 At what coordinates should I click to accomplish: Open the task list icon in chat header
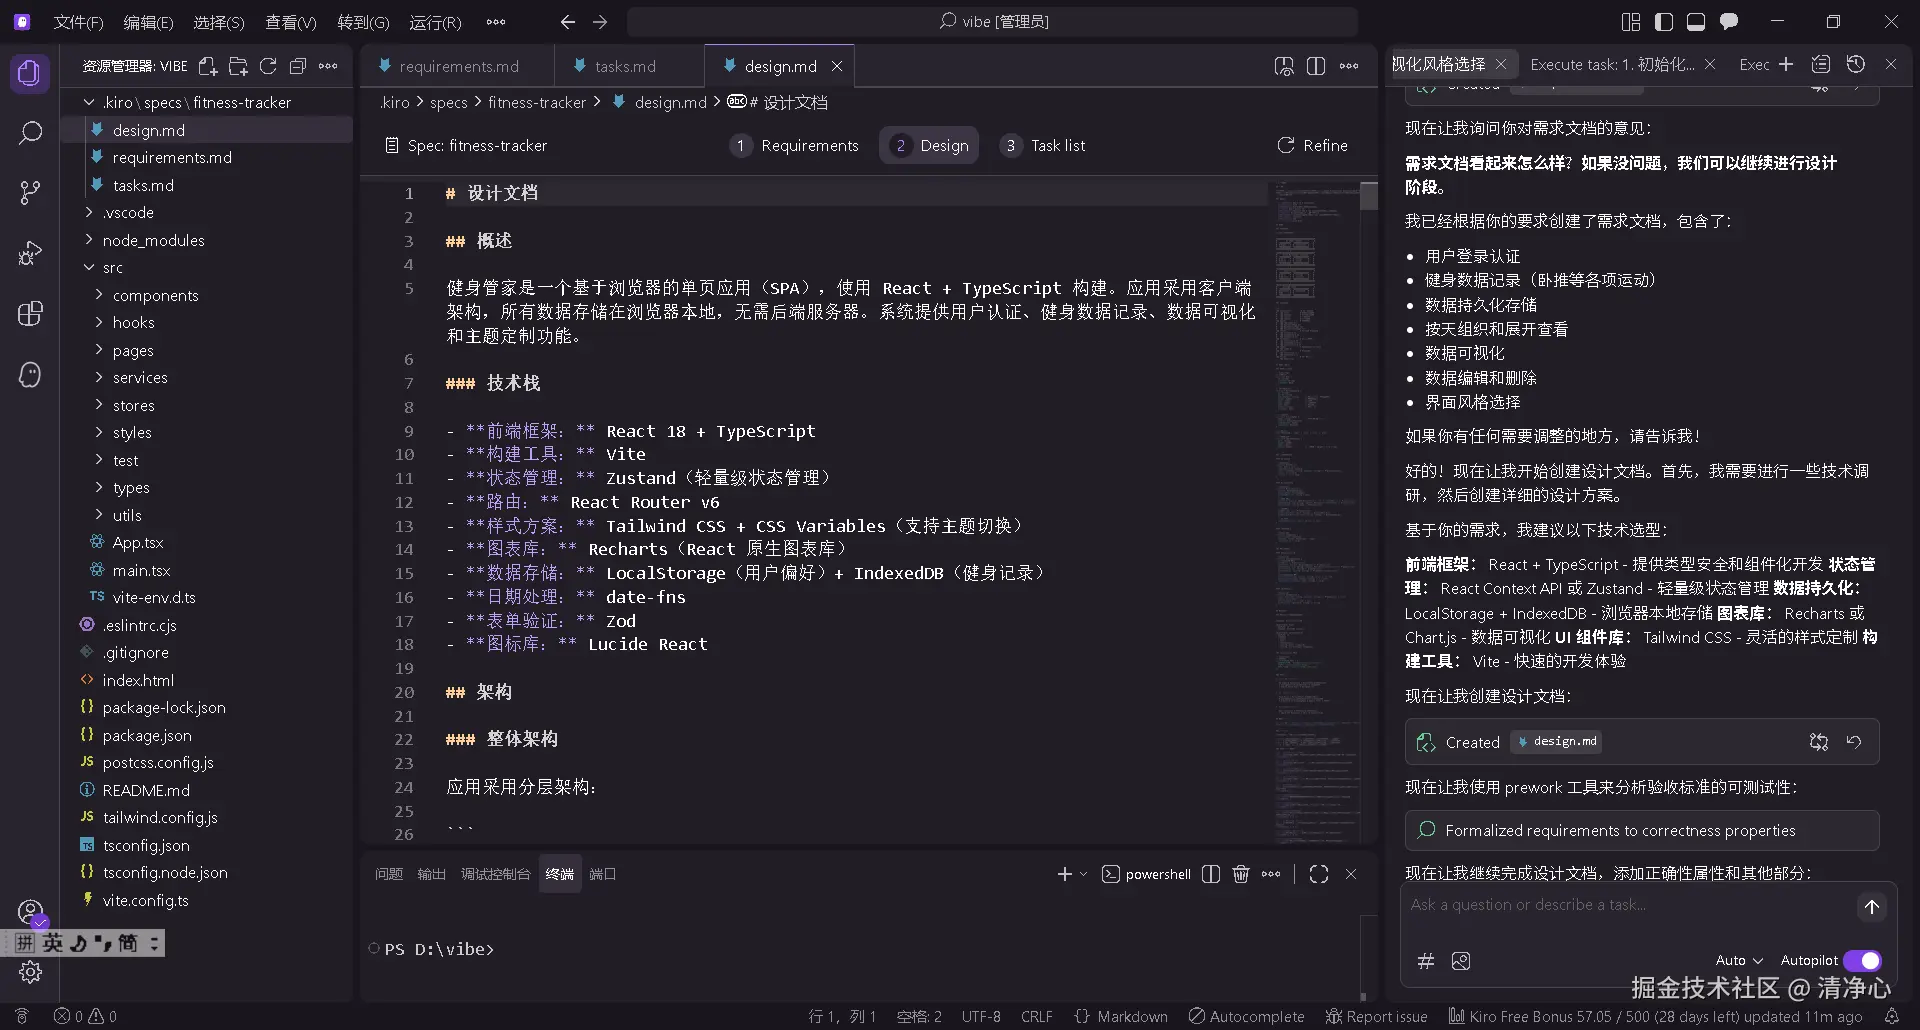point(1821,64)
